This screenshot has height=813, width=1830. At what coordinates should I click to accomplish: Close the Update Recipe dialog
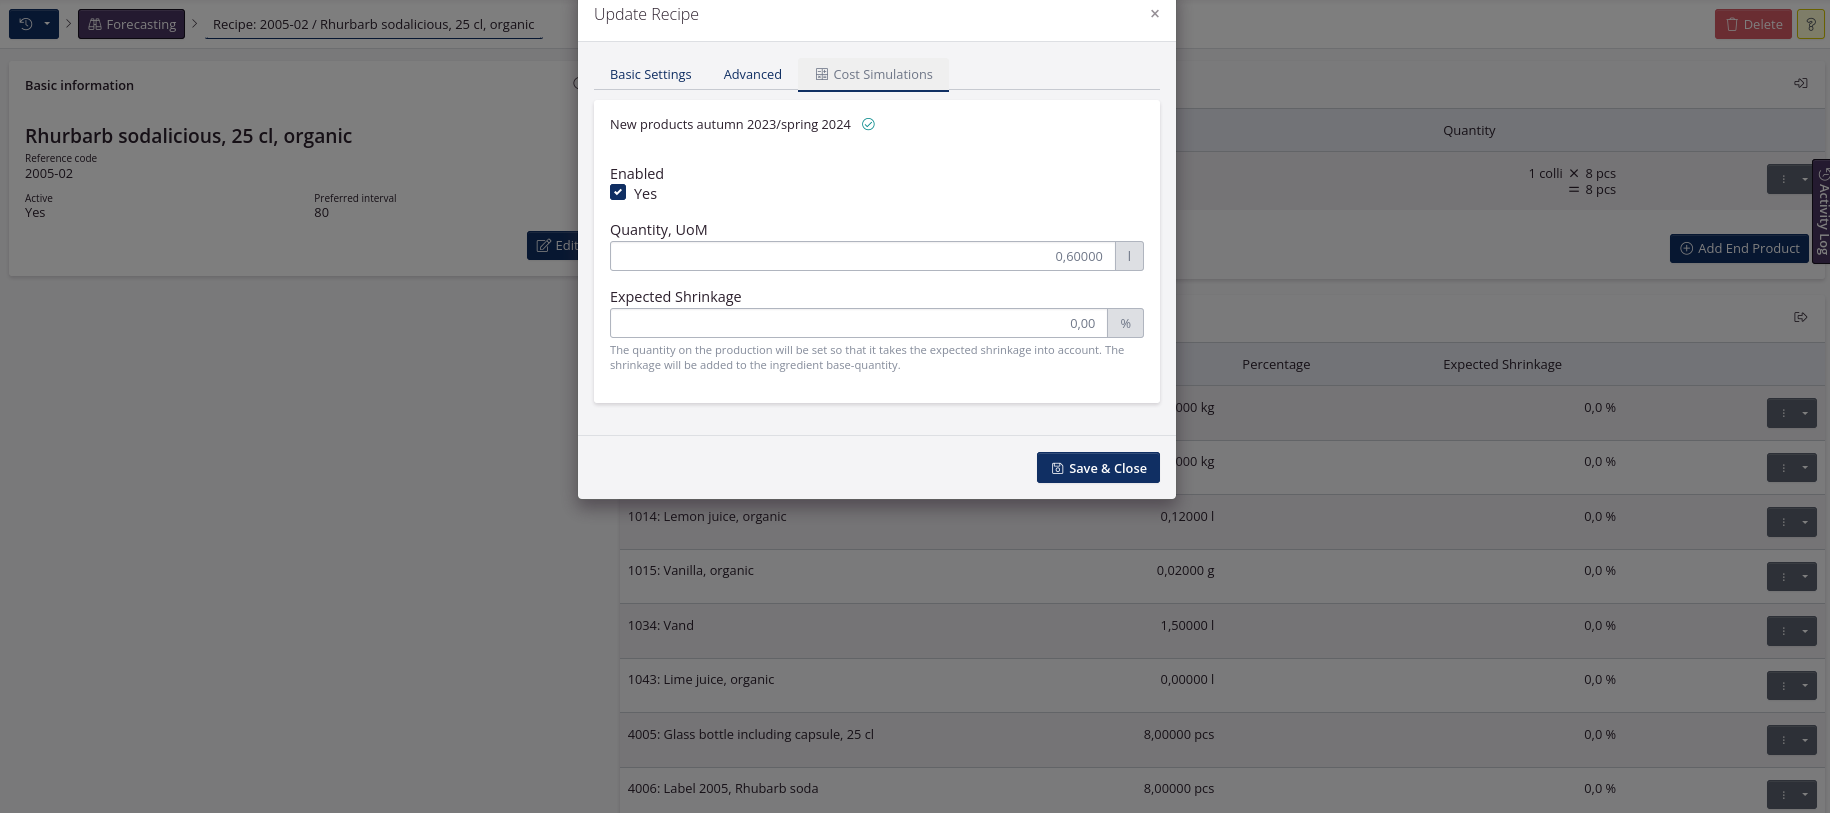[1154, 14]
